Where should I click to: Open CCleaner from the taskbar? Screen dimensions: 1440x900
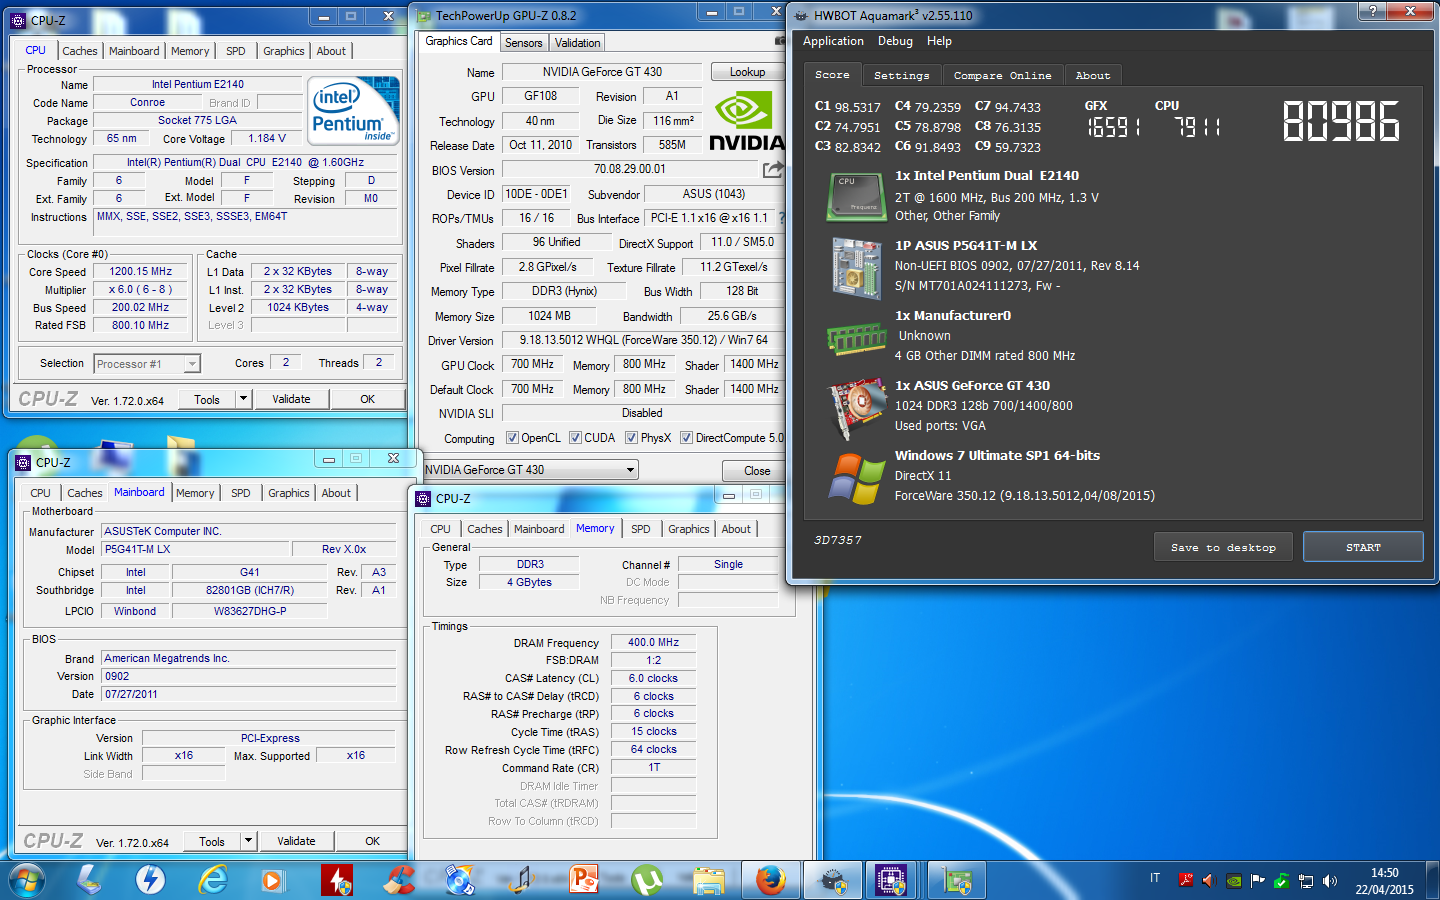click(399, 880)
